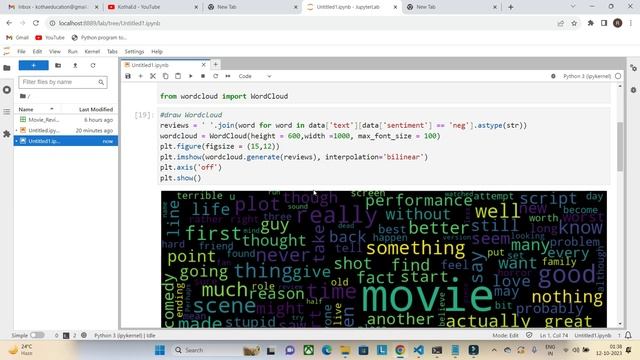Create a new folder in file browser
This screenshot has height=360, width=640.
coord(58,65)
